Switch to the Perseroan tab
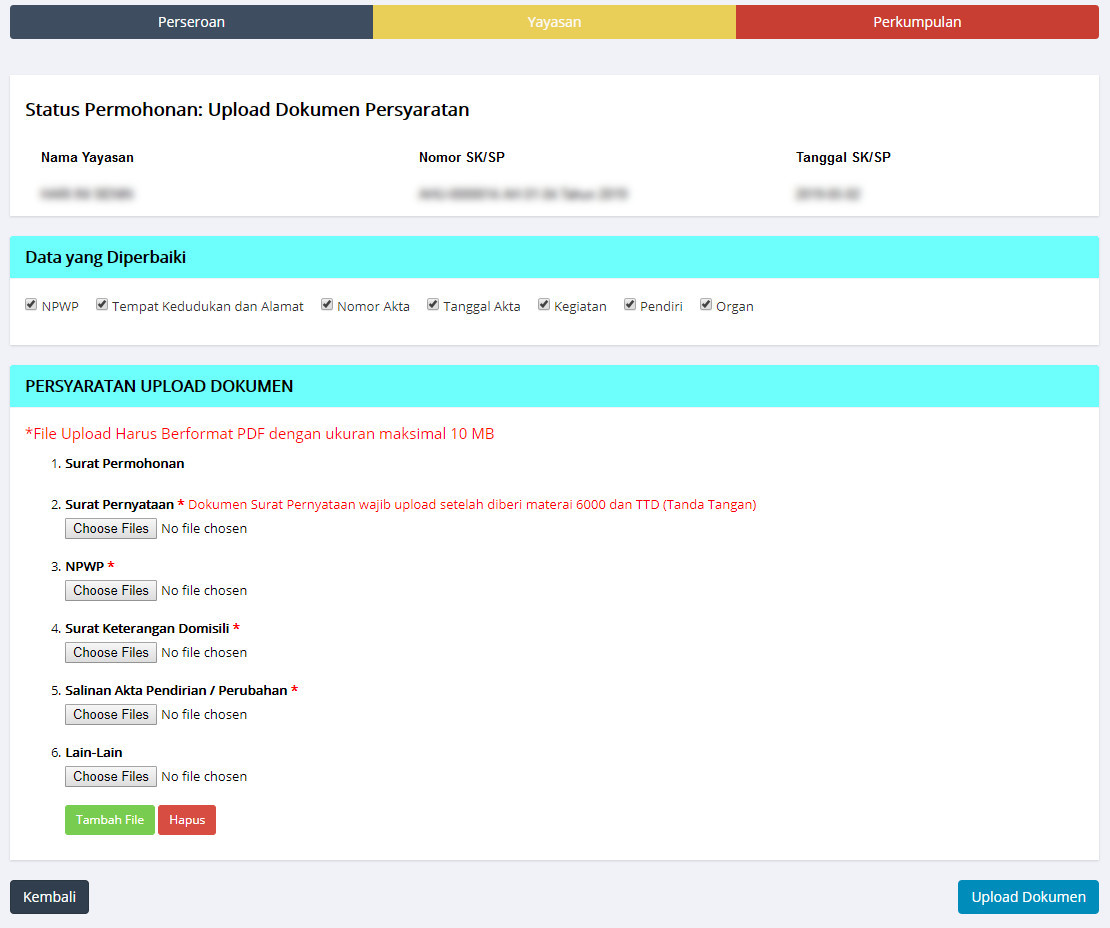The image size is (1110, 928). [x=191, y=22]
